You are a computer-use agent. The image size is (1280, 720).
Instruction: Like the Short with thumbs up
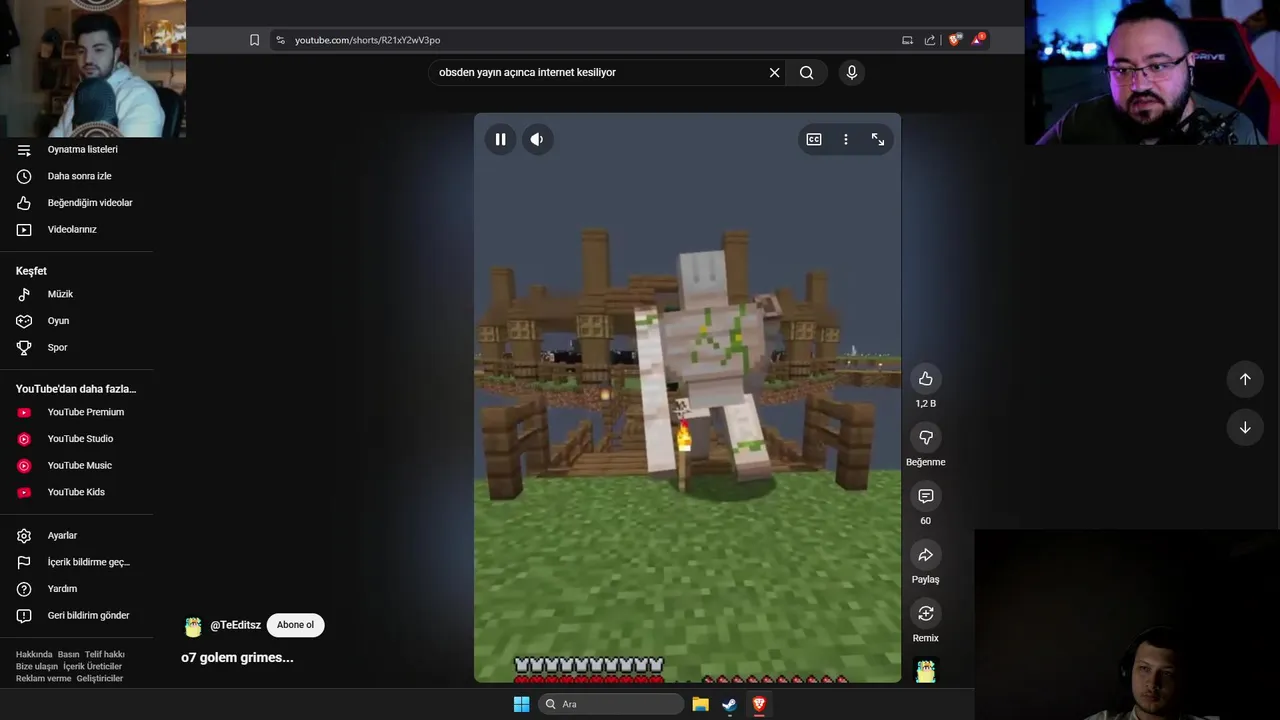926,378
